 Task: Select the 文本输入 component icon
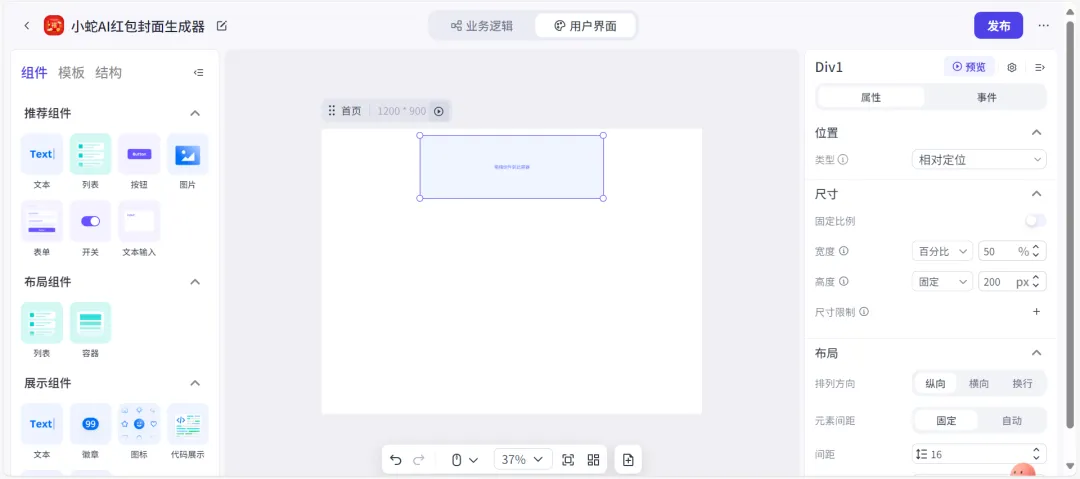pyautogui.click(x=139, y=221)
